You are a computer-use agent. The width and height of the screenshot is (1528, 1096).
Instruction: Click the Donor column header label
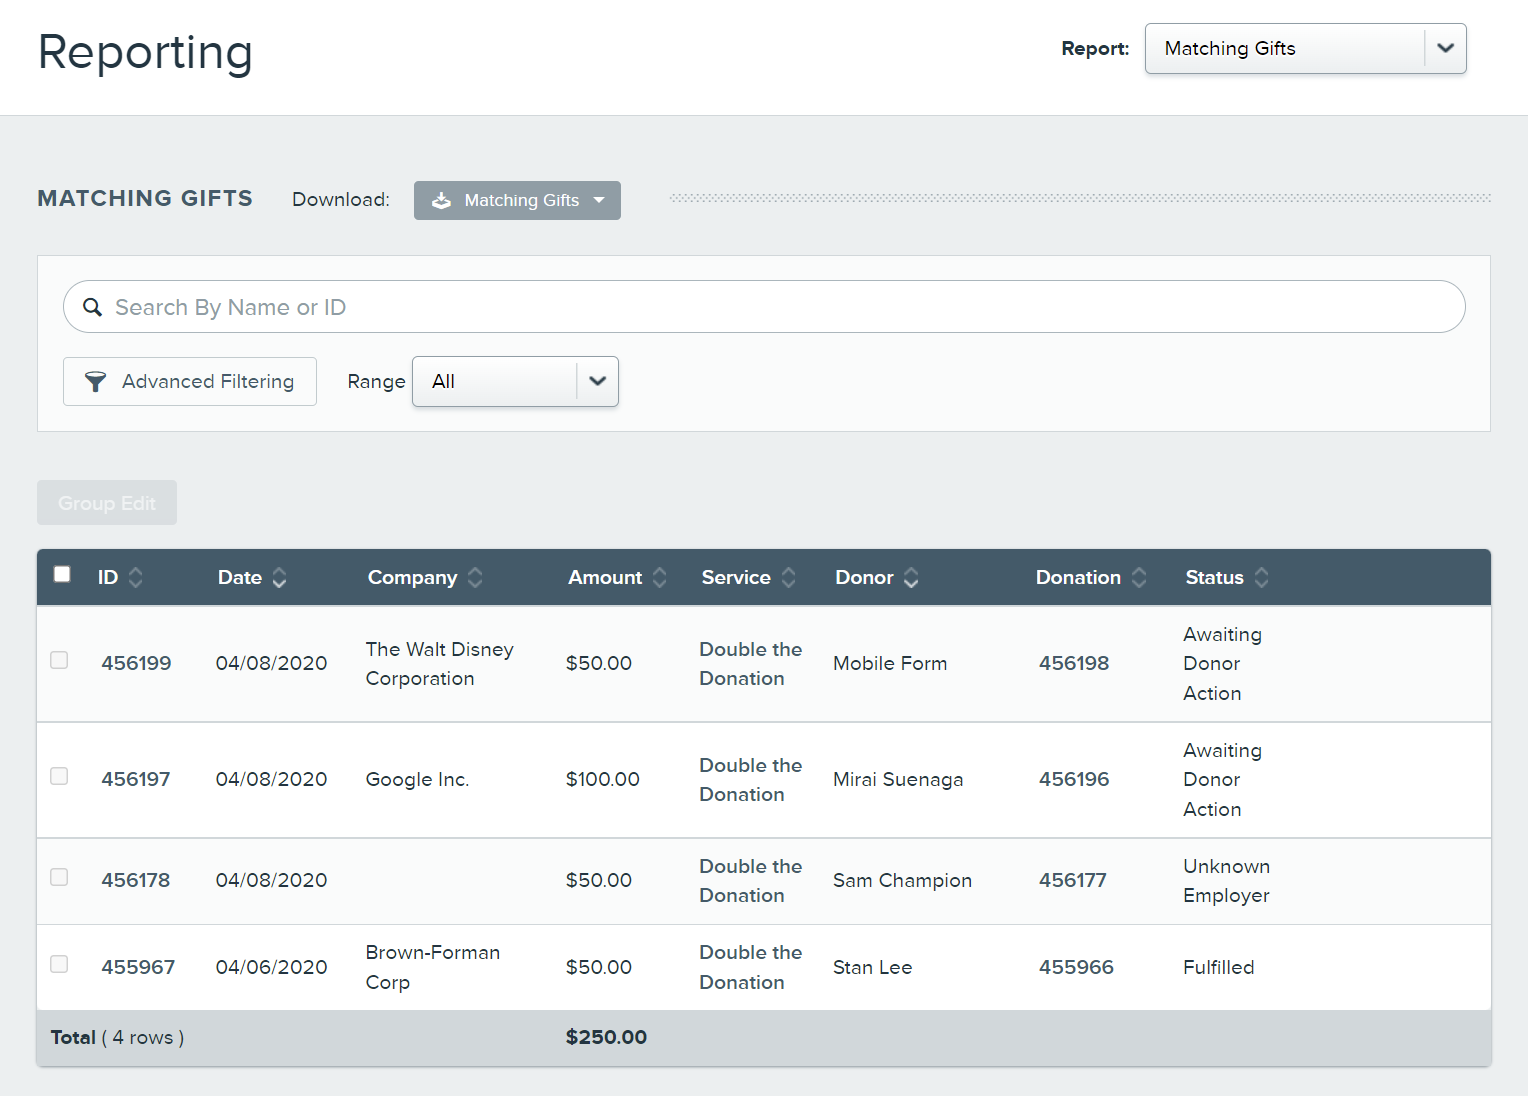pos(864,577)
